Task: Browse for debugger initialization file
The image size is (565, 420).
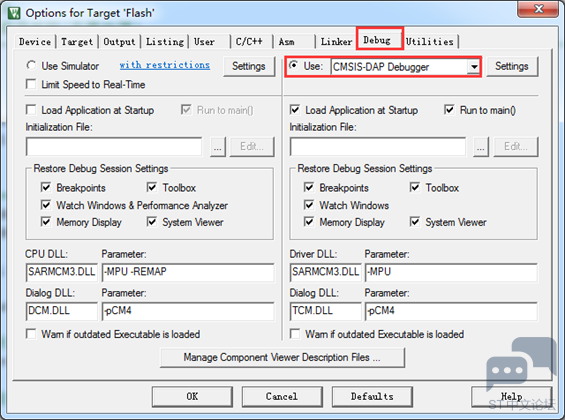Action: (x=481, y=147)
